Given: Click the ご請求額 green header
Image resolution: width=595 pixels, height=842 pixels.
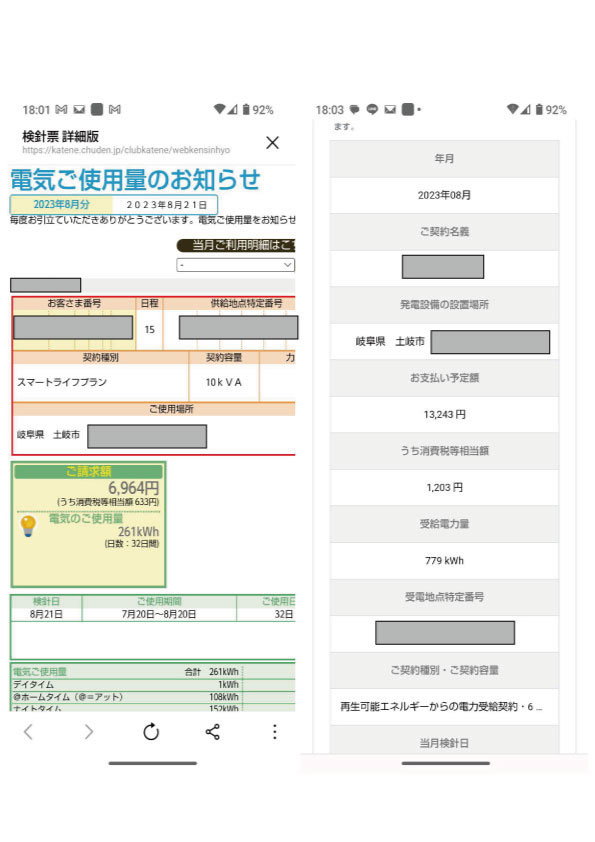Looking at the screenshot, I should click(88, 471).
